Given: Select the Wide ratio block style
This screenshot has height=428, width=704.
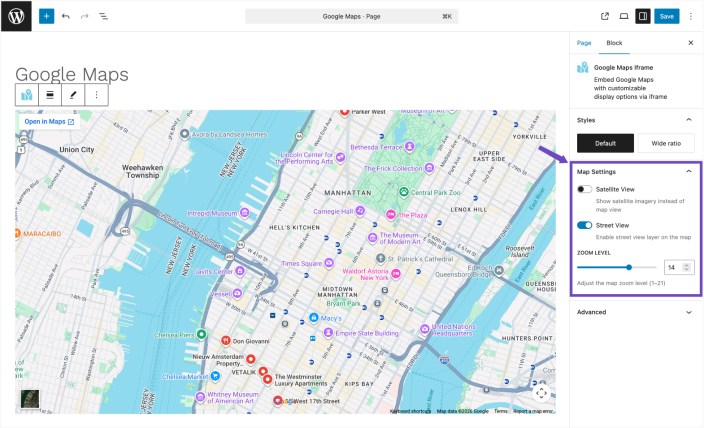Looking at the screenshot, I should [x=666, y=143].
